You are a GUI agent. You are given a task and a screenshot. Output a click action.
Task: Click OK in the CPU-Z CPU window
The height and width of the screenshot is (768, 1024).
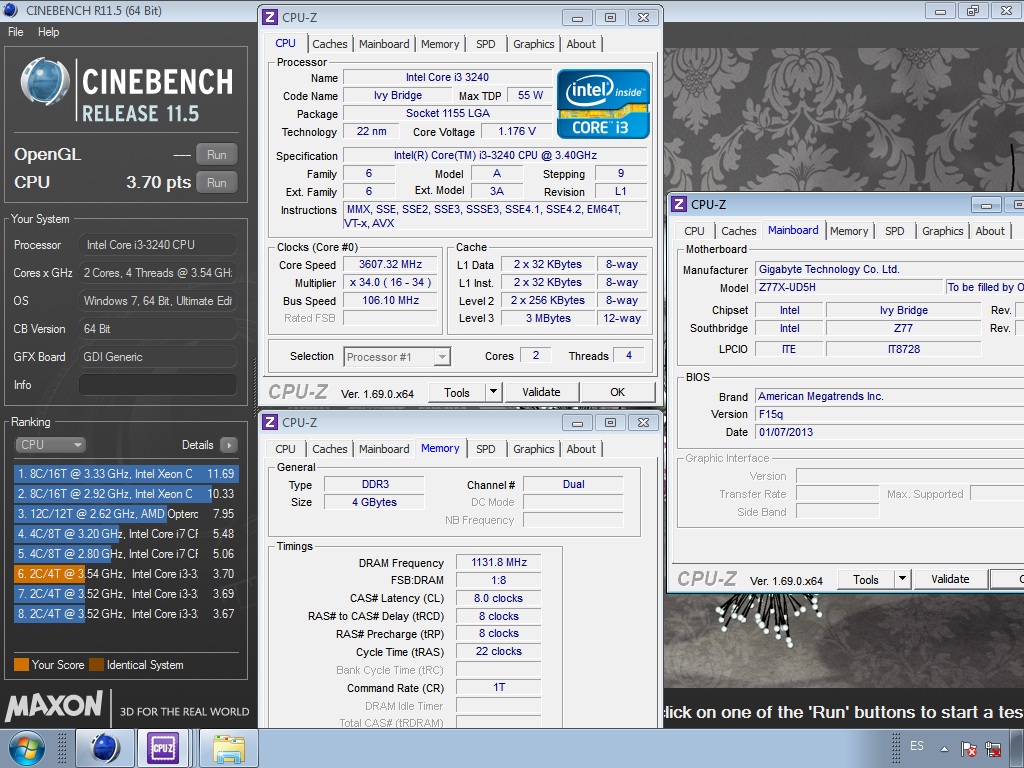point(617,392)
